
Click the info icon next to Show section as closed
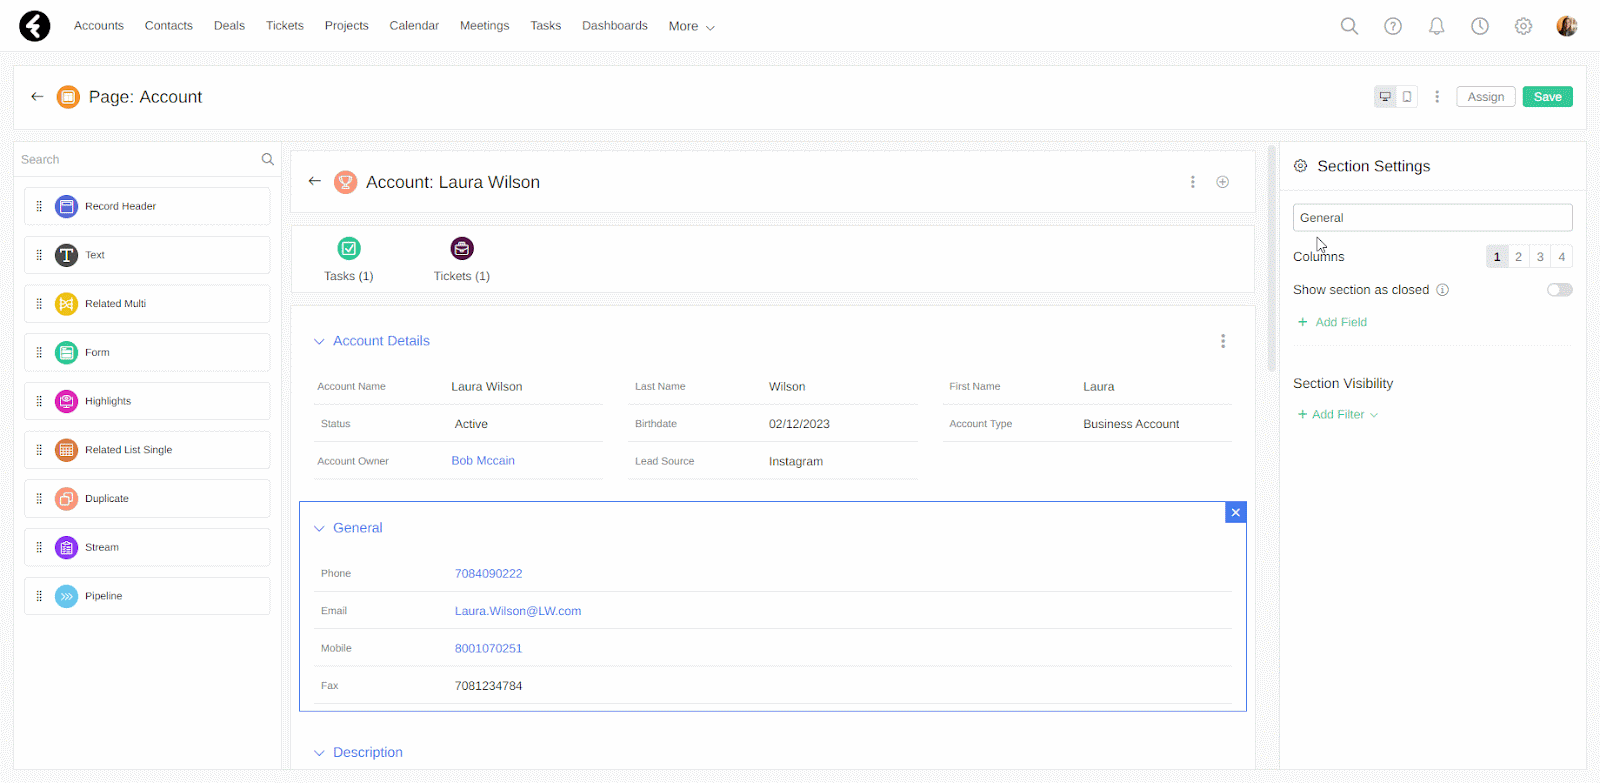[x=1443, y=290]
